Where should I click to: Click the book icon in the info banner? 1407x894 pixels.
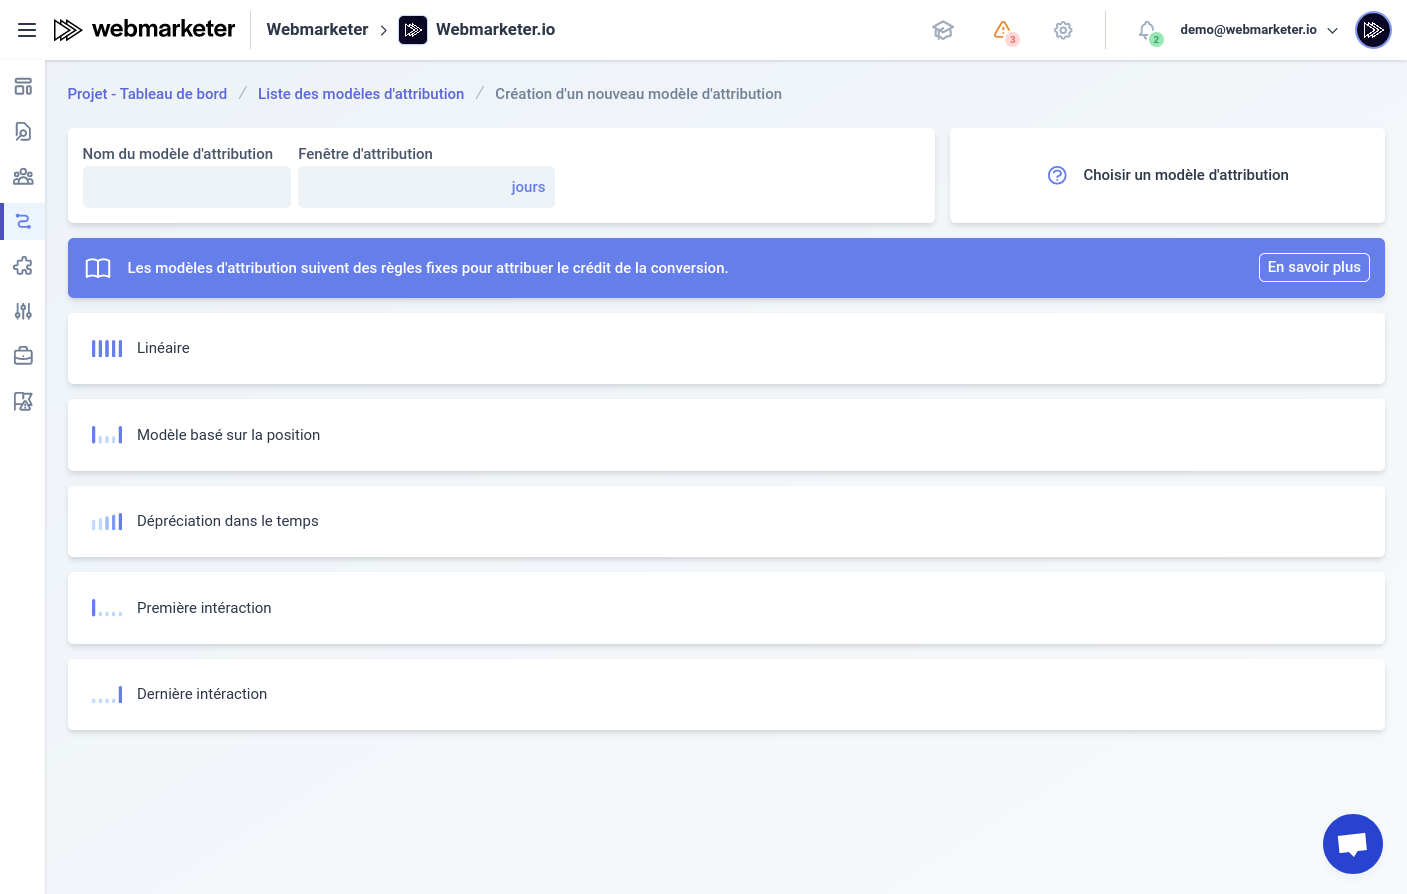[x=98, y=268]
